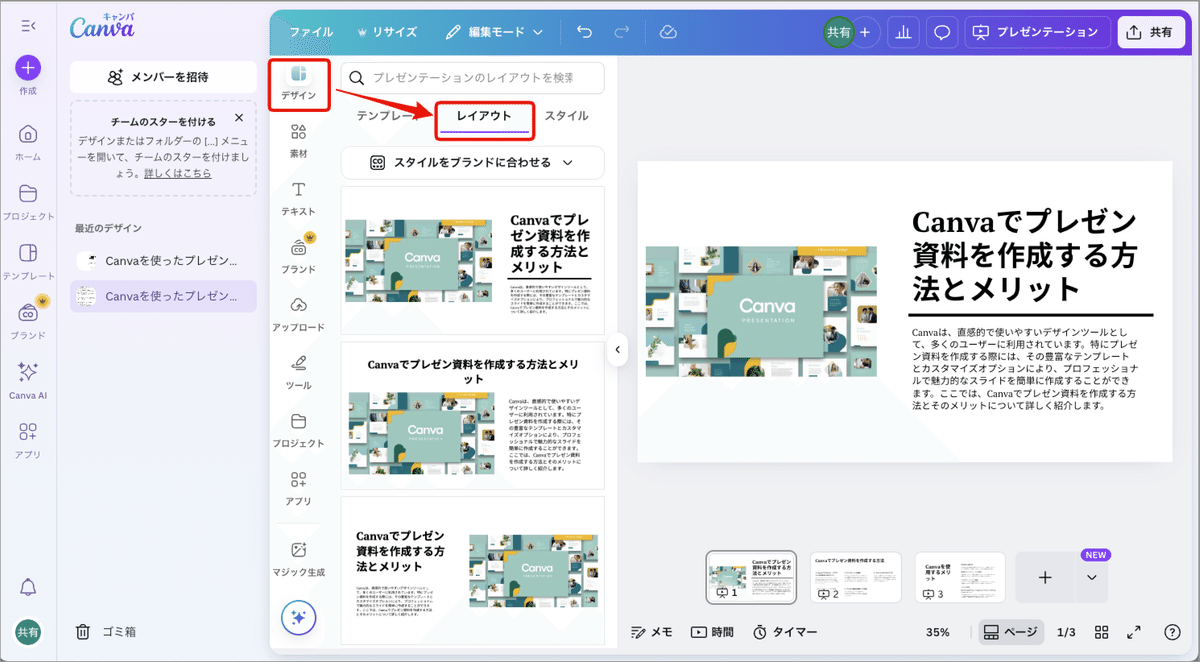Switch to the スタイル tab

[566, 115]
